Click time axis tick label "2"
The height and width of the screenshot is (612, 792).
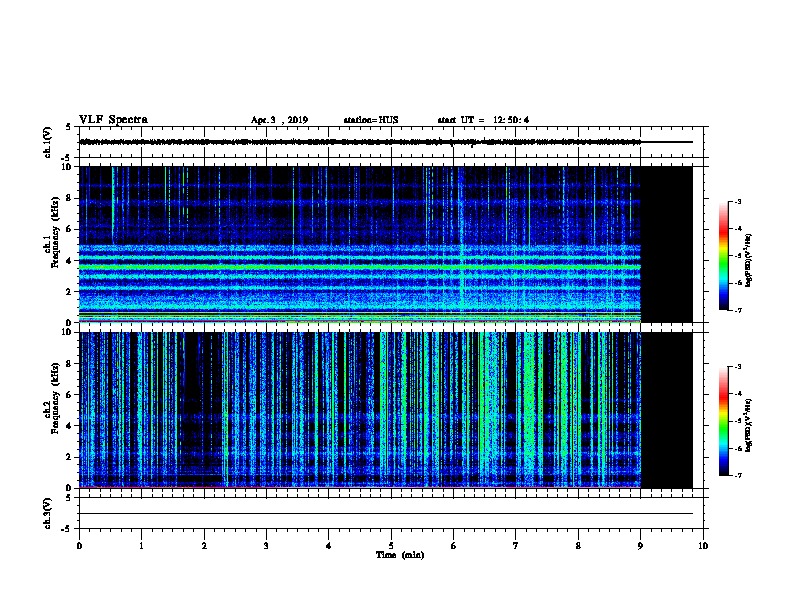click(x=204, y=545)
